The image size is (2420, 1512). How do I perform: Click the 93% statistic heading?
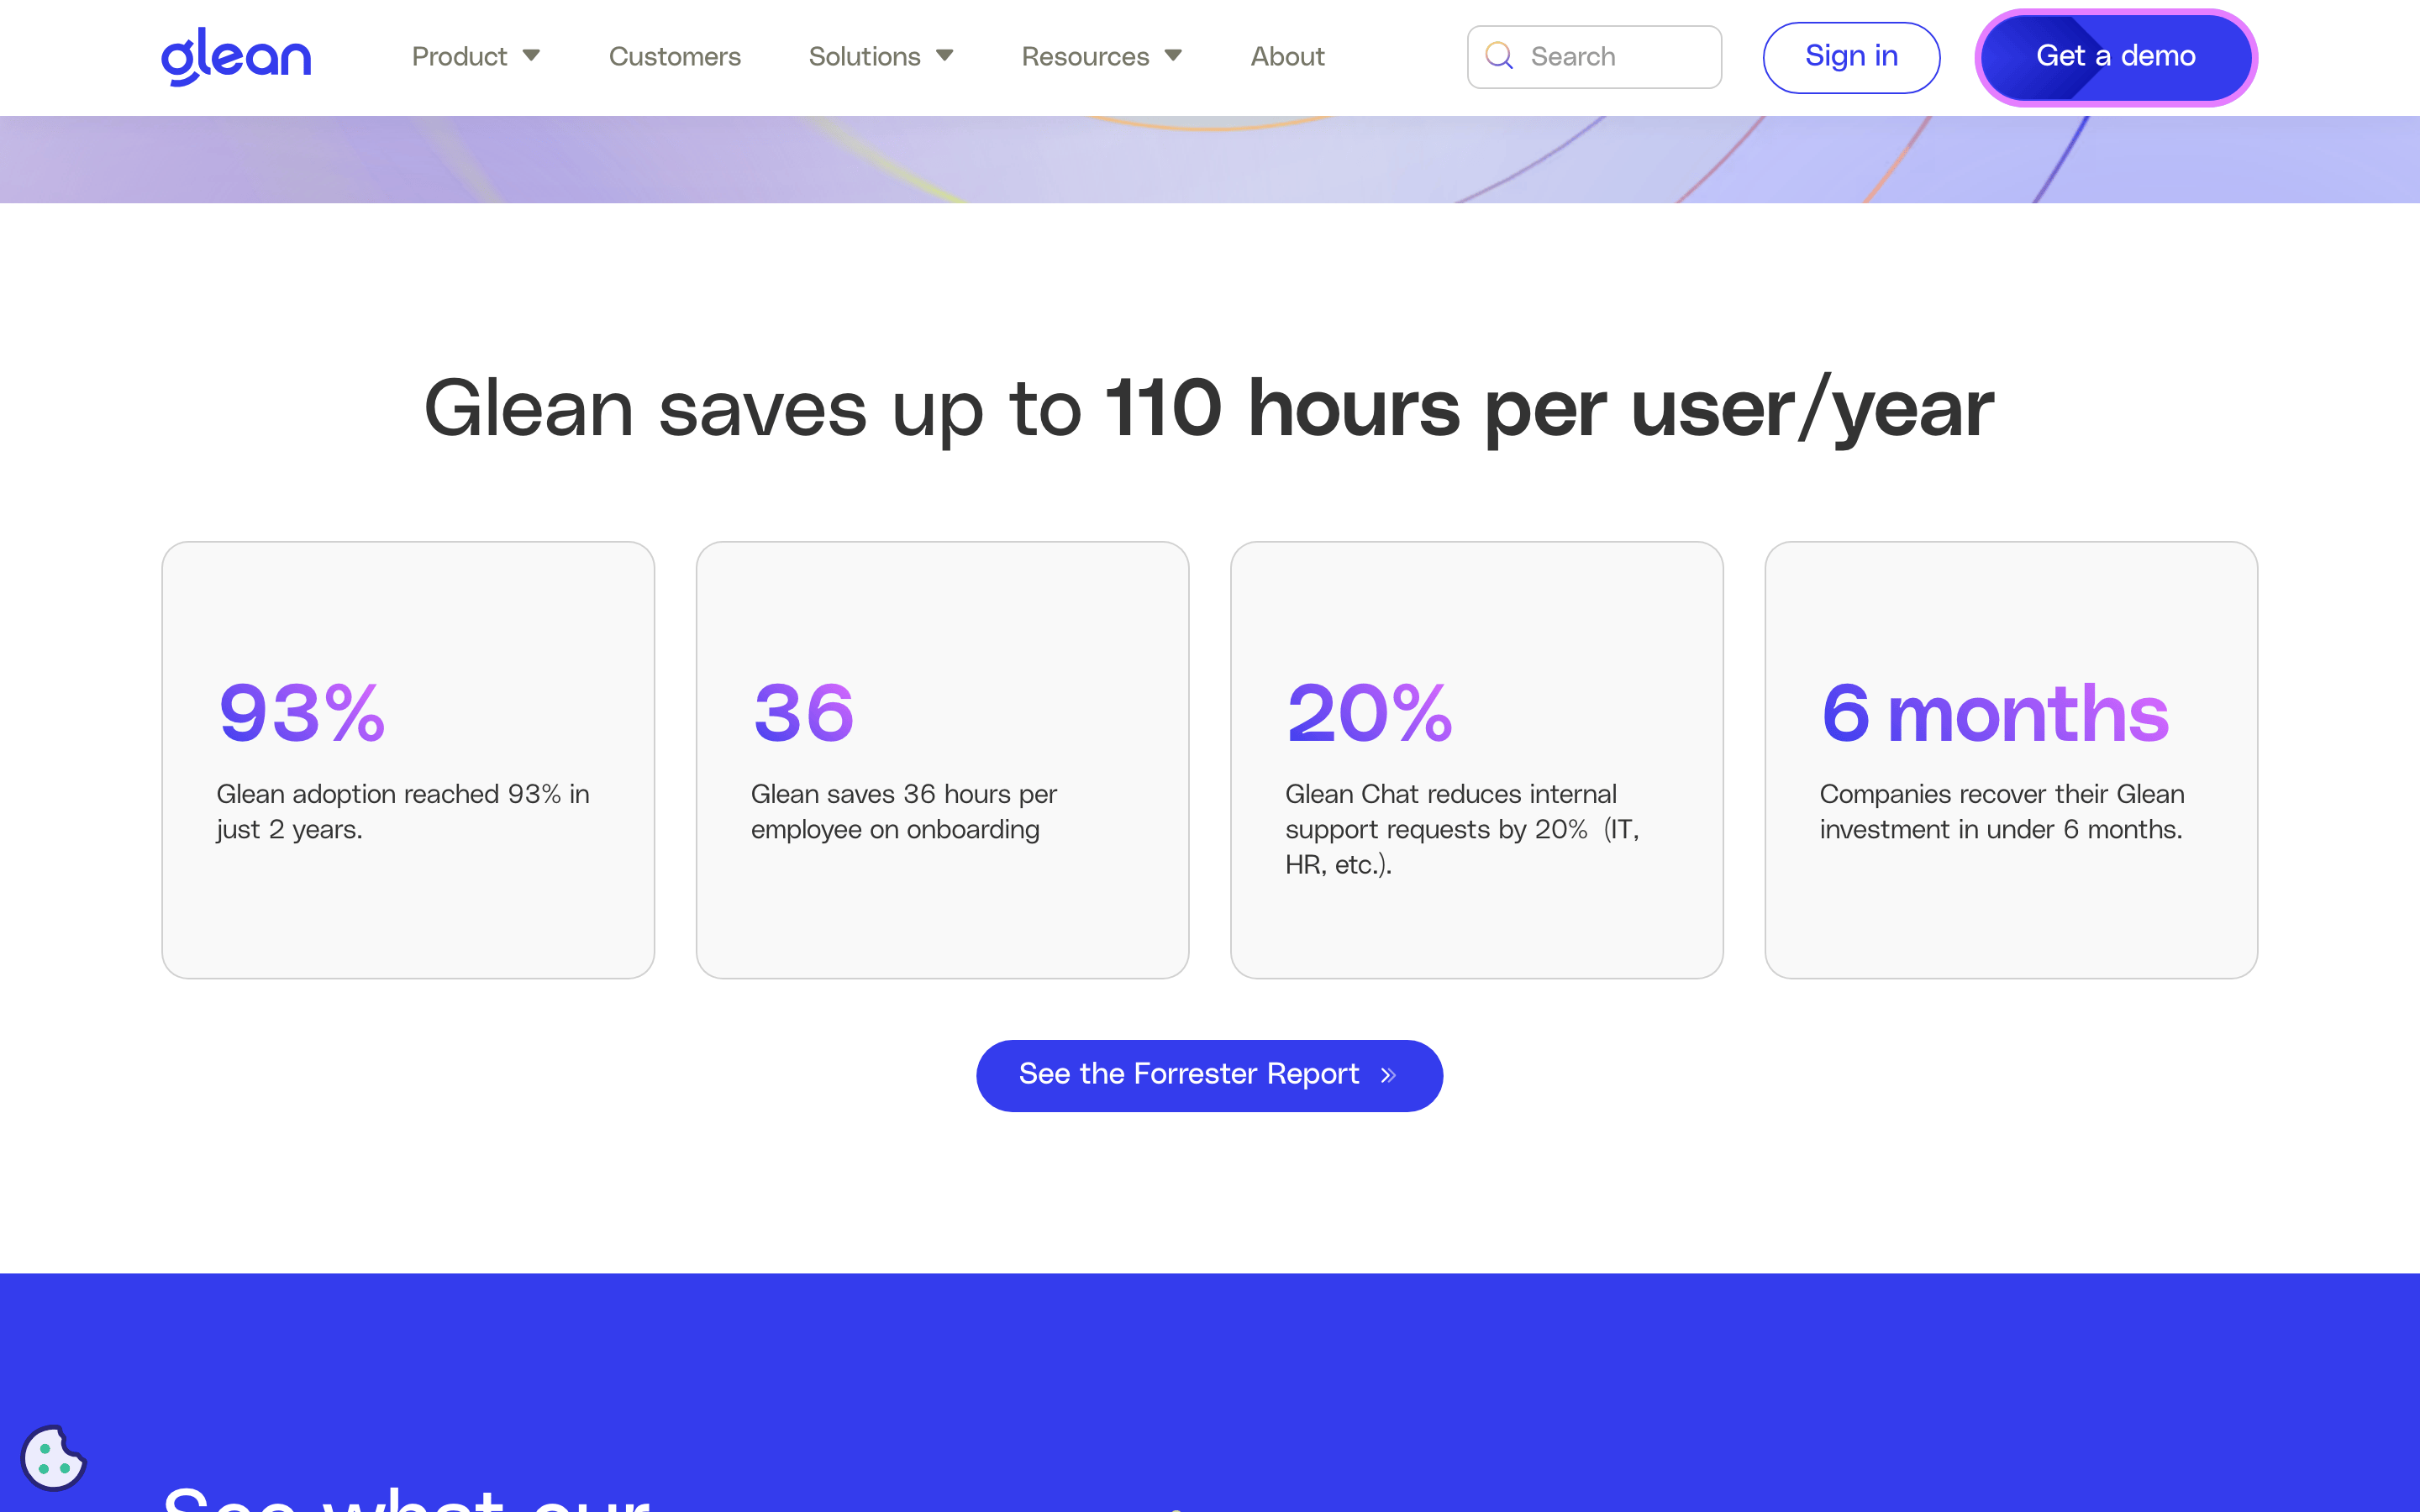[302, 713]
